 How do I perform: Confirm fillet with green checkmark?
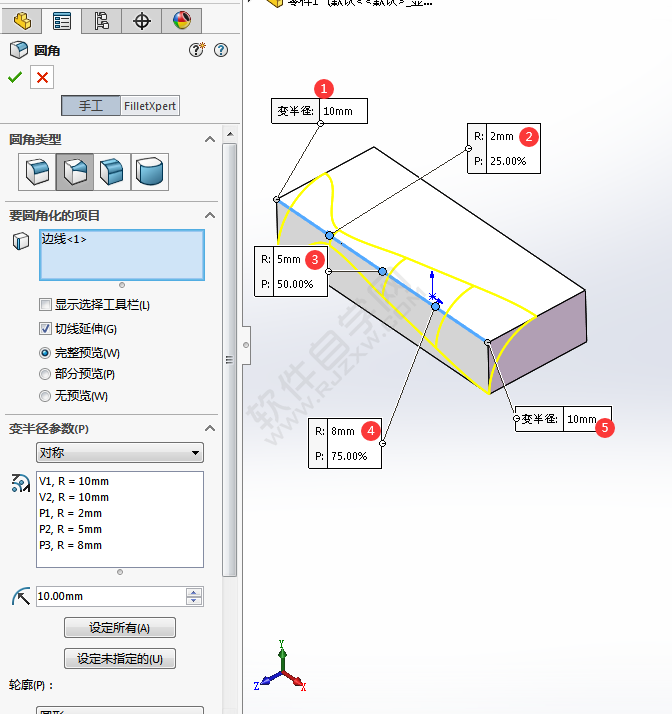pos(15,77)
